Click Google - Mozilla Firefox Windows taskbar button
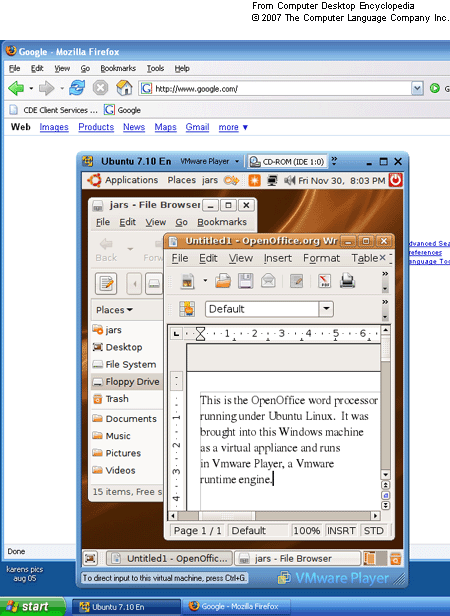Viewport: 450px width, 616px height. click(x=236, y=607)
